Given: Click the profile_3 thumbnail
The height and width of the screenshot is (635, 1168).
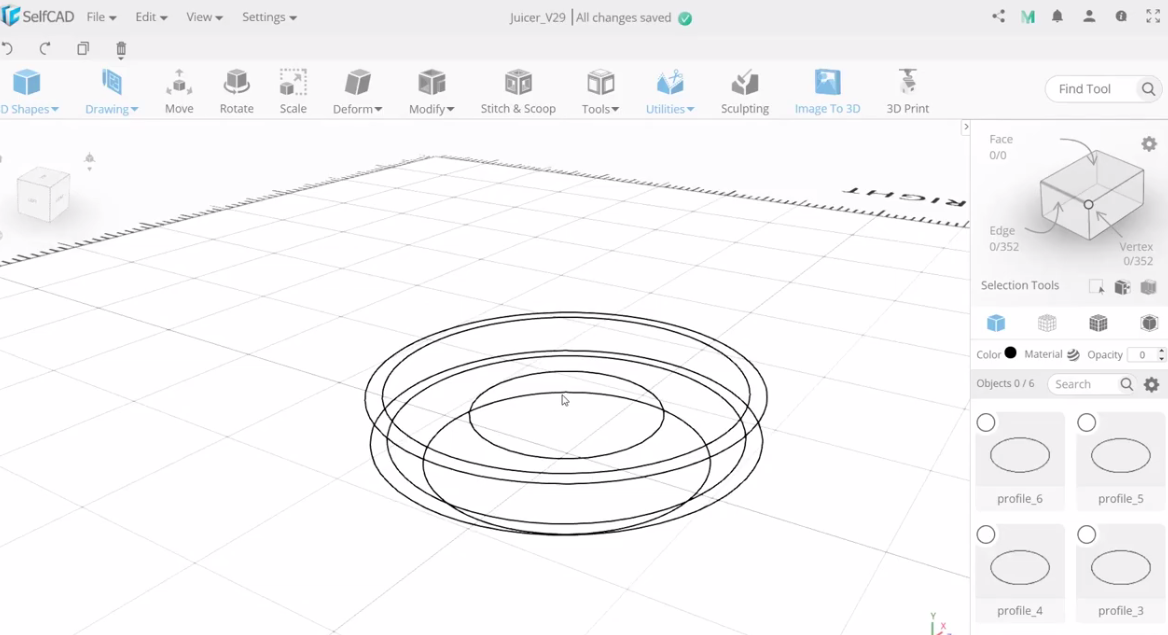Looking at the screenshot, I should (1120, 568).
